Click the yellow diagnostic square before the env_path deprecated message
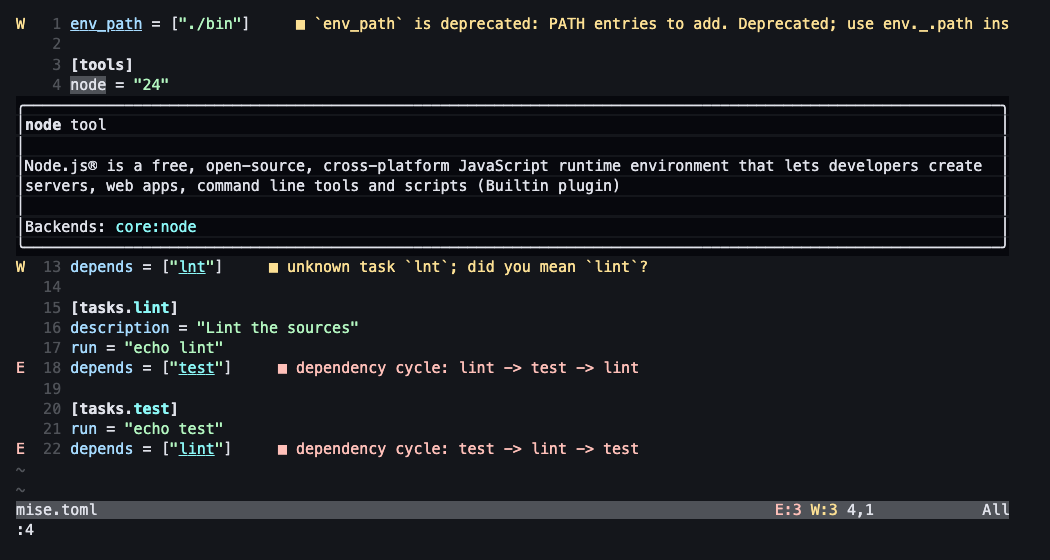This screenshot has width=1050, height=560. (x=301, y=25)
